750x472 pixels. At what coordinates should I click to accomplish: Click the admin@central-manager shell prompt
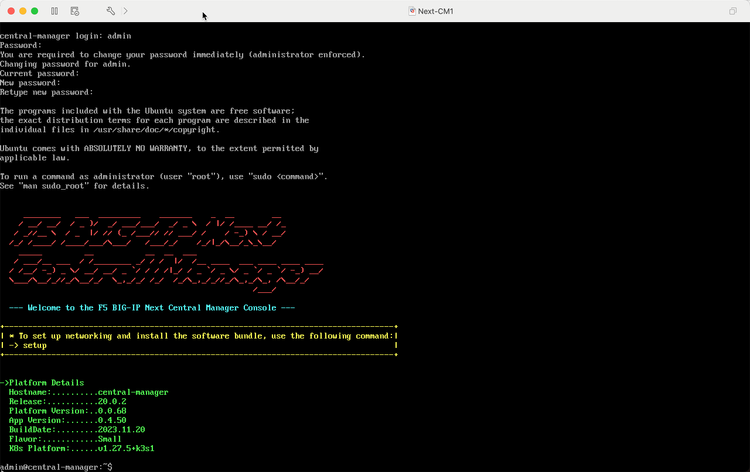tap(56, 467)
